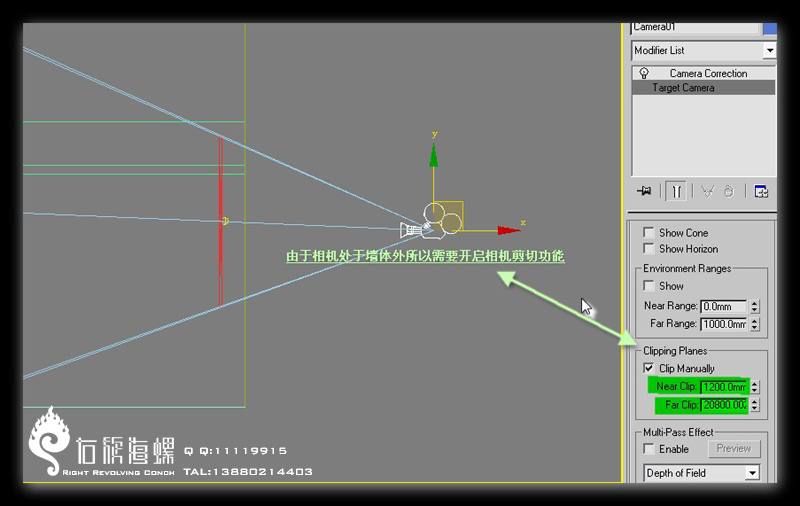Click the red X-axis arrow of the gizmo
Screen dimensions: 800x506
pyautogui.click(x=509, y=231)
